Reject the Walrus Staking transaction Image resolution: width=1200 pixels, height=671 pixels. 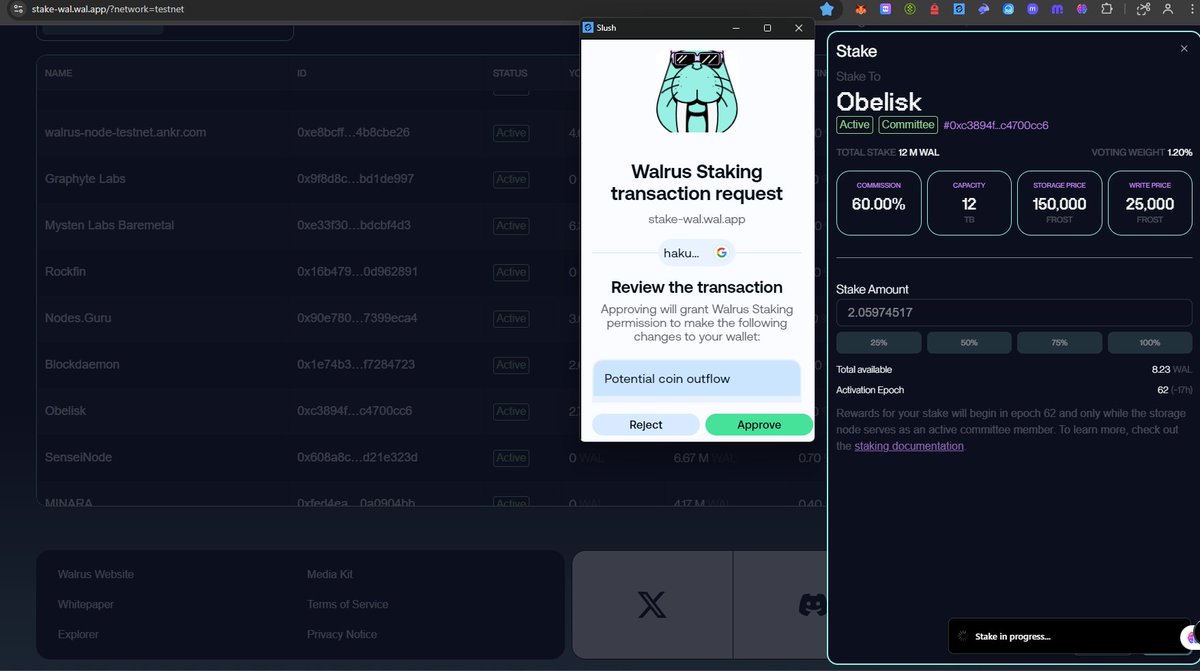646,425
